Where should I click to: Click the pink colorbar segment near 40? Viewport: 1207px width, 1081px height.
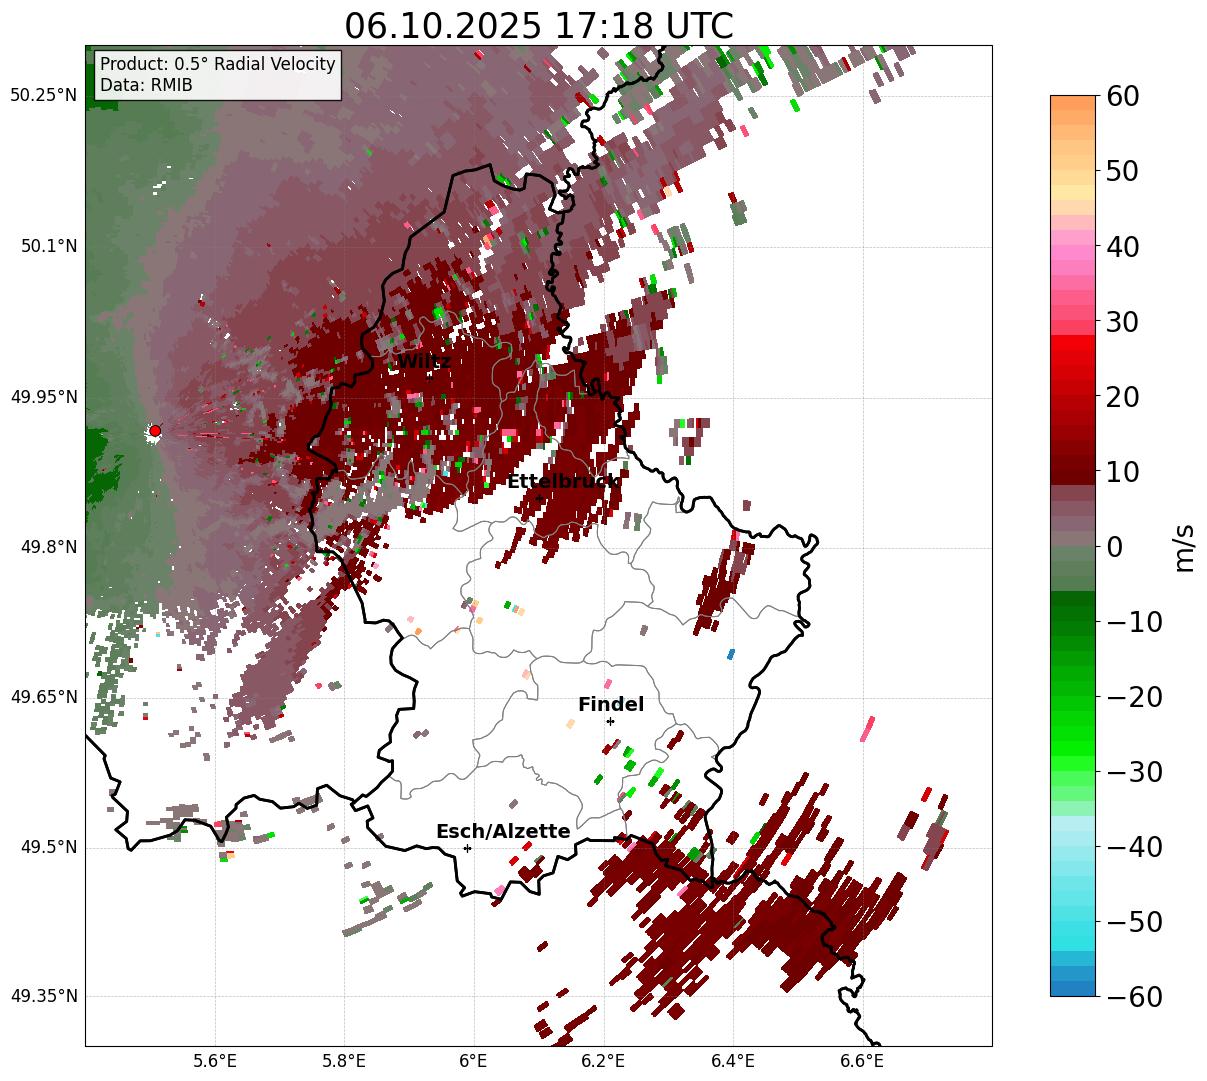click(1073, 253)
